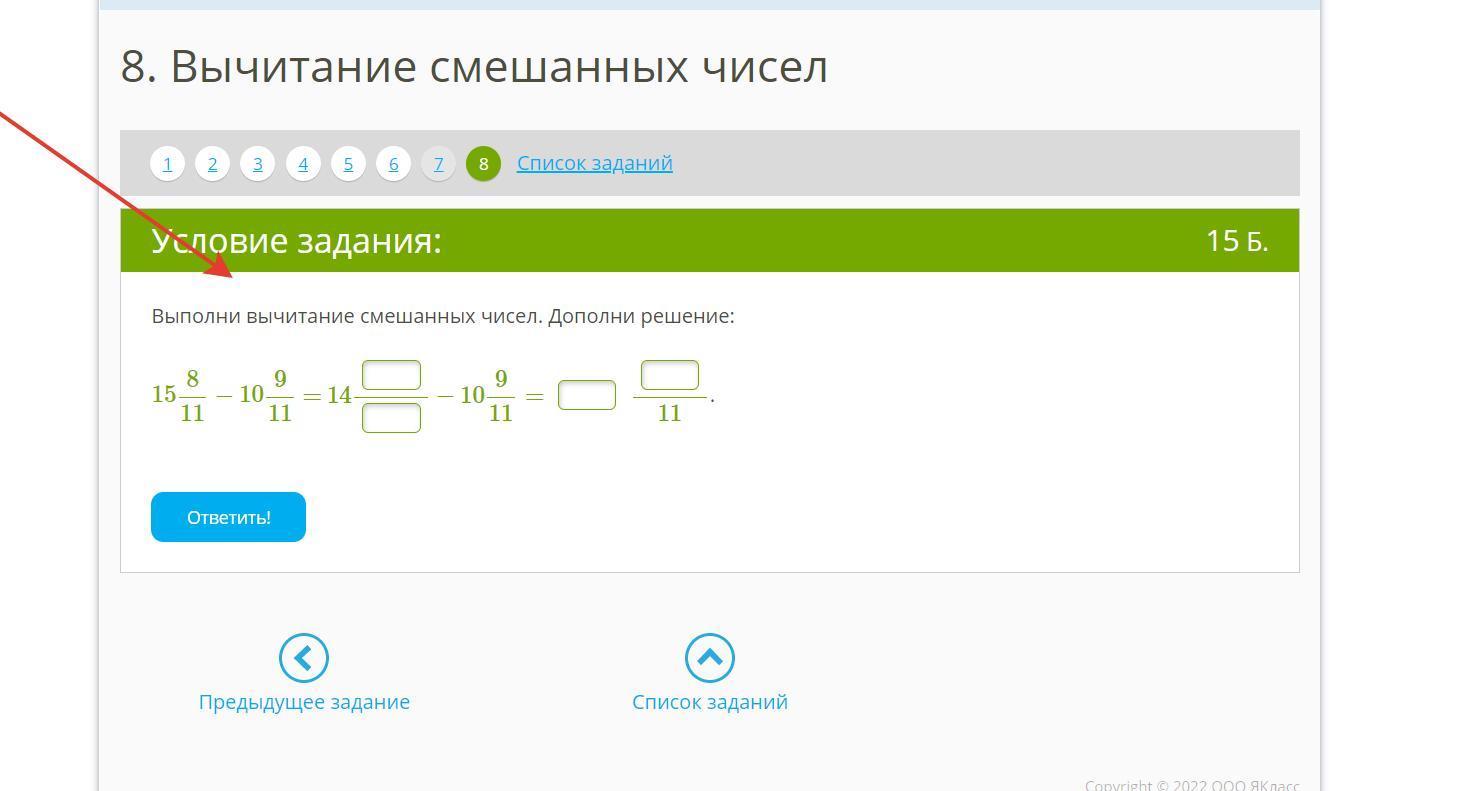Click the bottom 'Список заданий' text link
This screenshot has width=1475, height=791.
tap(709, 702)
